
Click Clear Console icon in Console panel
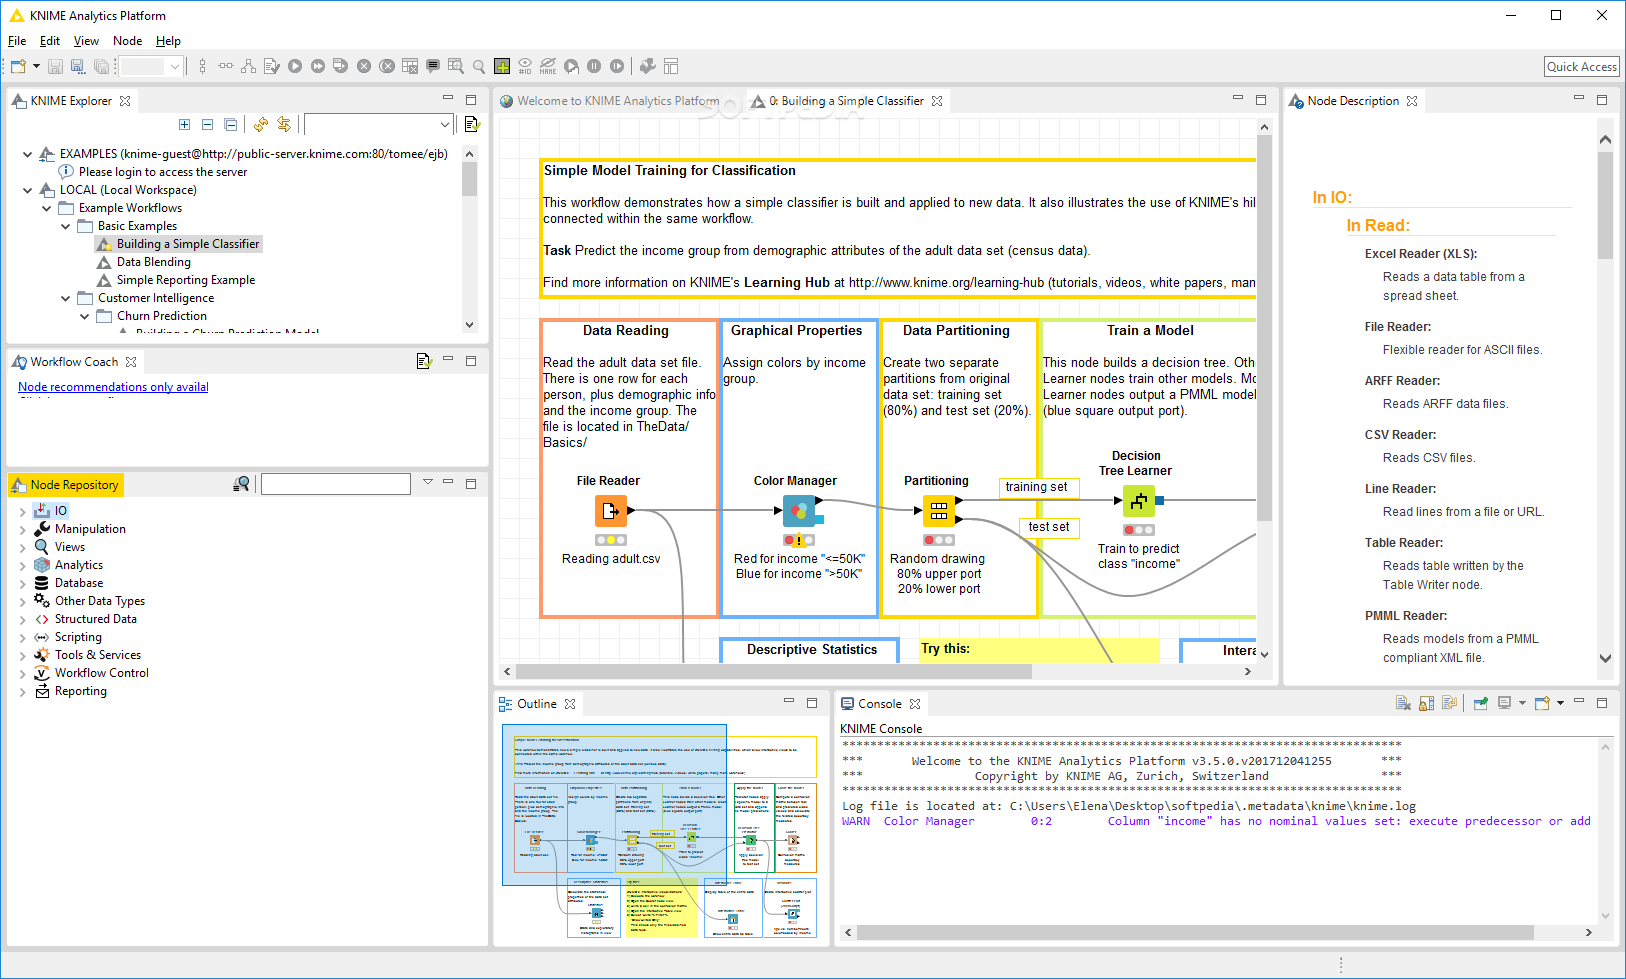click(1403, 703)
